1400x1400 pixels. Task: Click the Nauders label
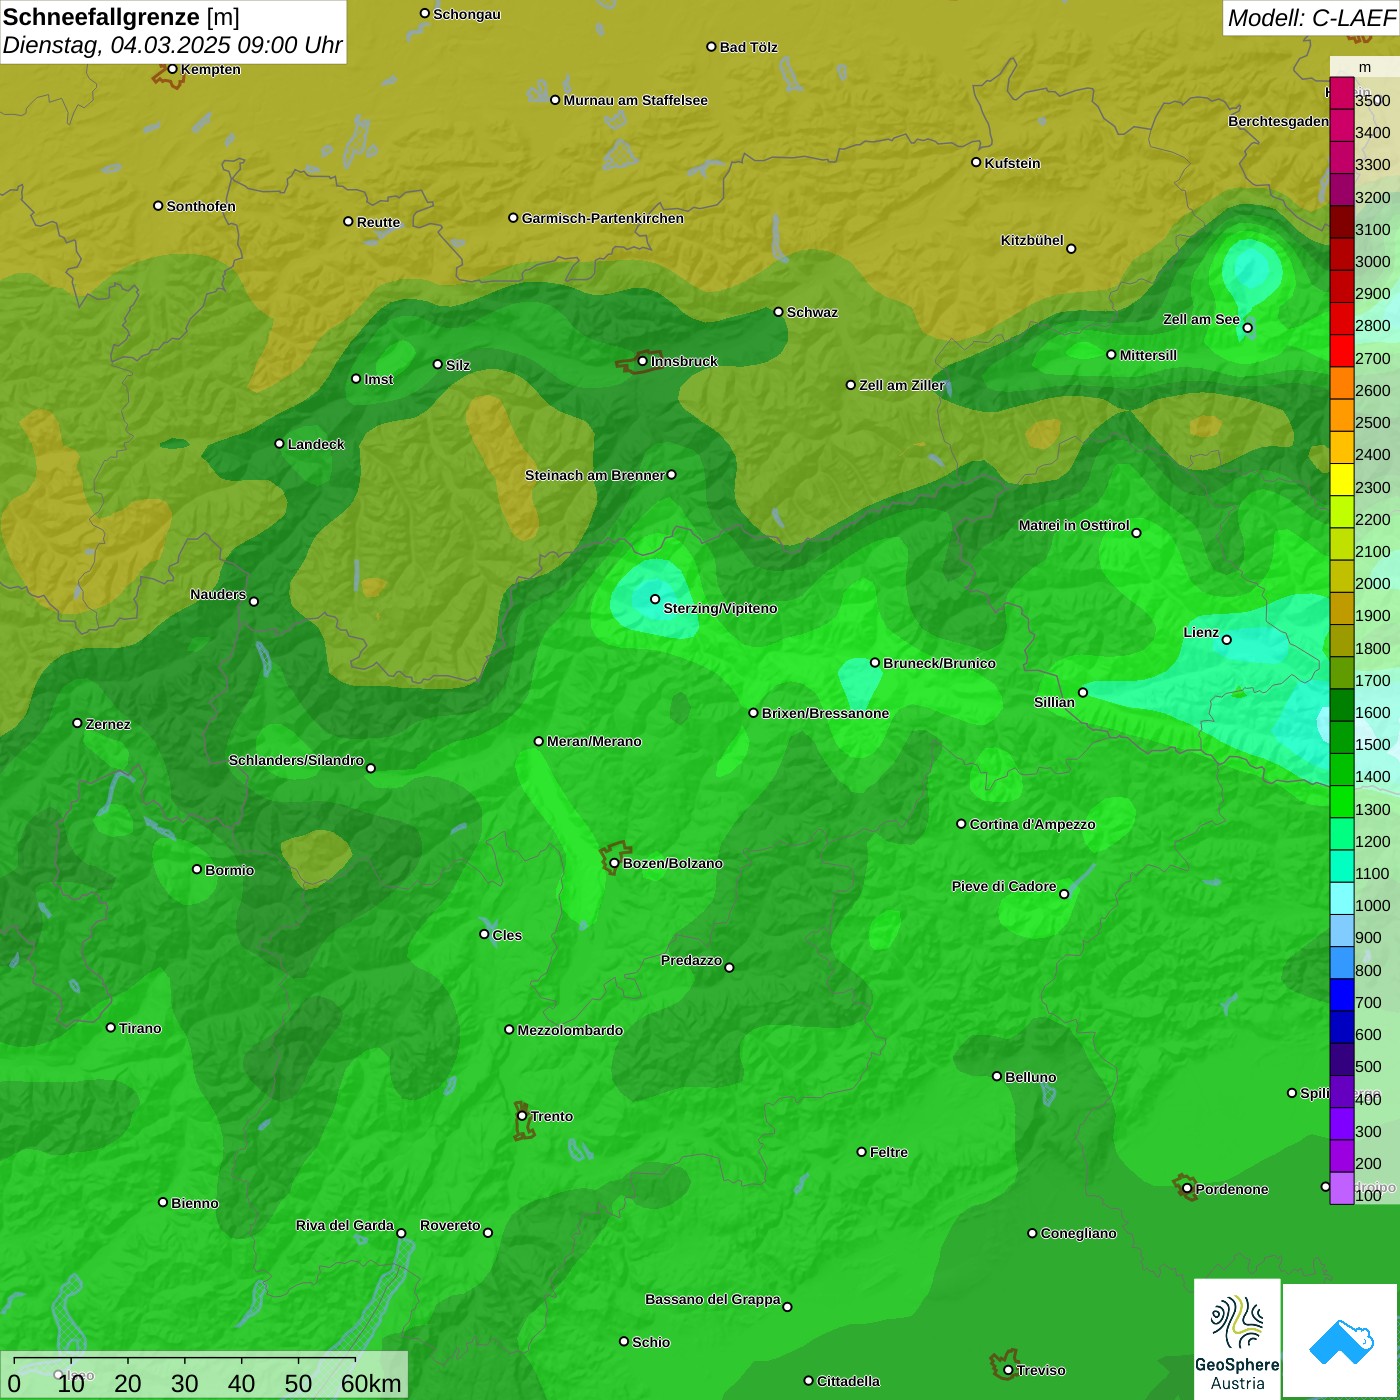(218, 594)
